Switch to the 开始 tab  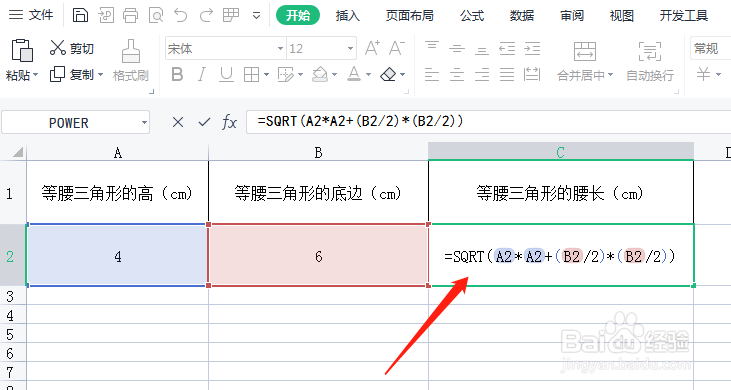[x=298, y=15]
